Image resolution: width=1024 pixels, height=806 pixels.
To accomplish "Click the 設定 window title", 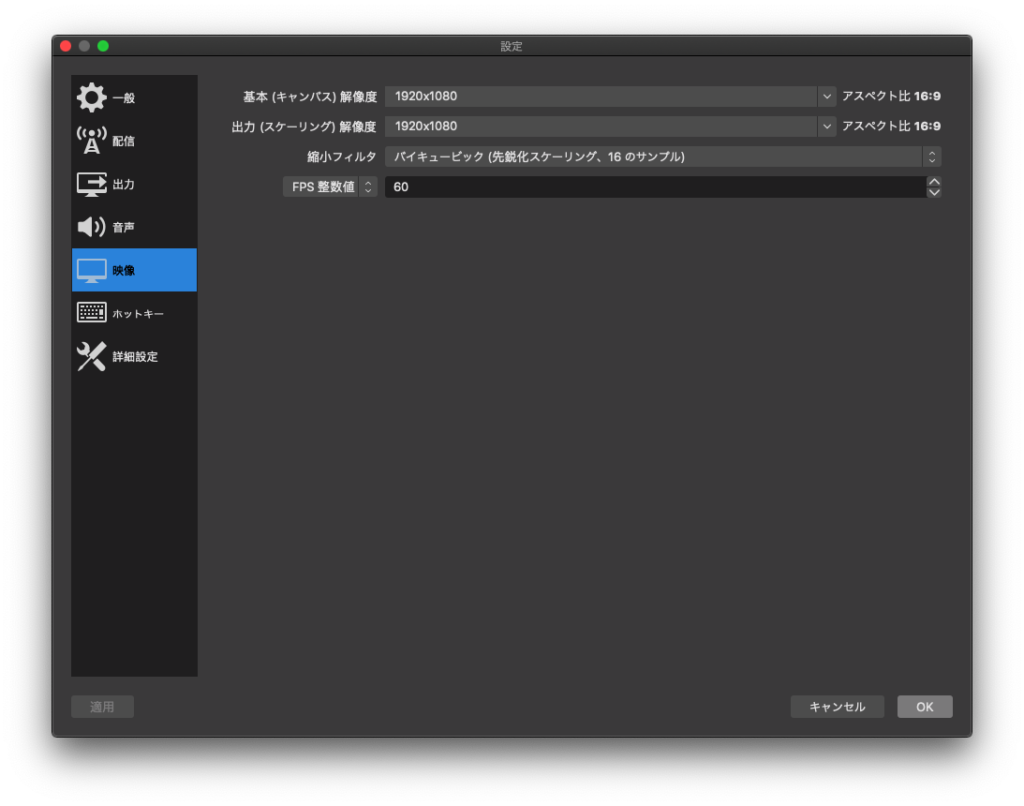I will [511, 46].
